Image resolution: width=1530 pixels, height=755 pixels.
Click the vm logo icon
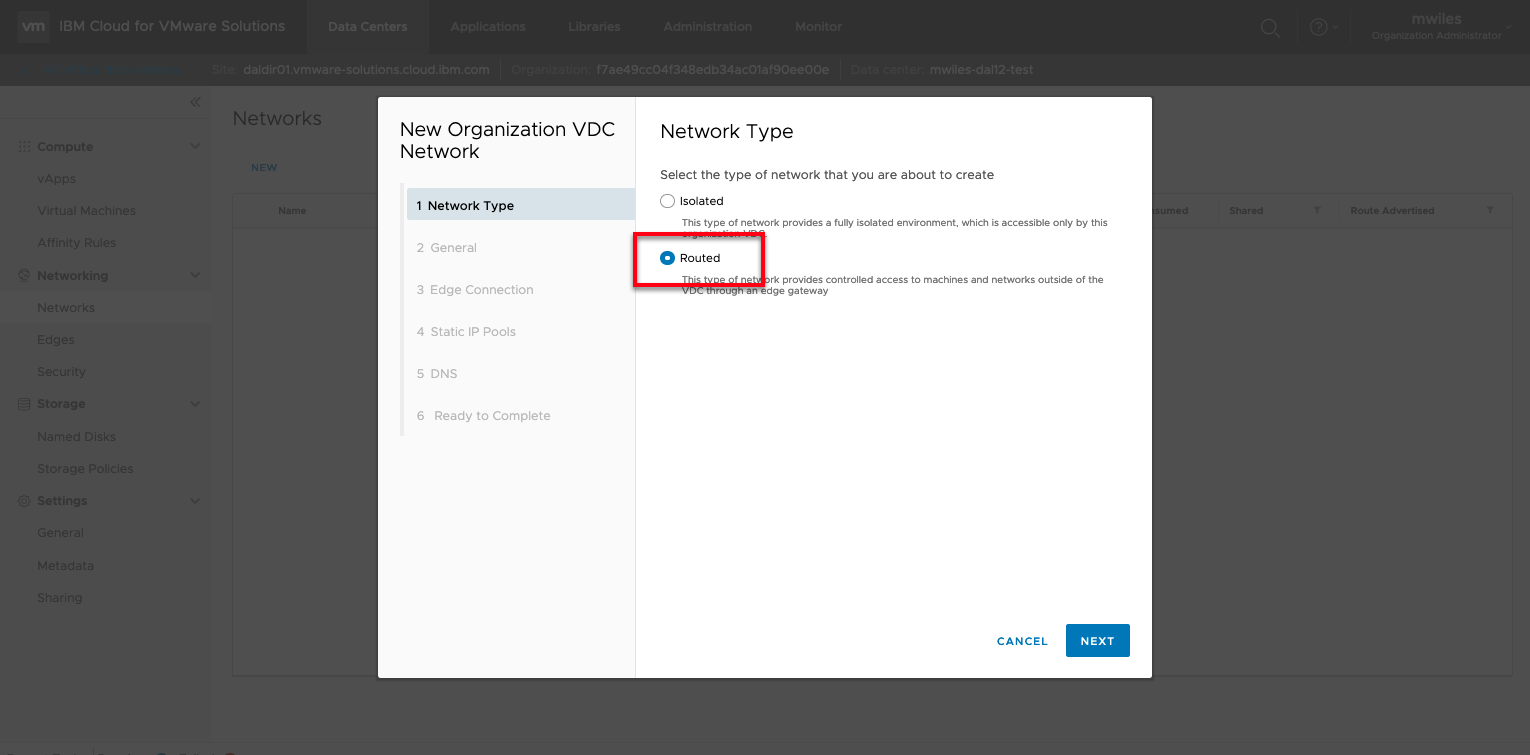33,26
